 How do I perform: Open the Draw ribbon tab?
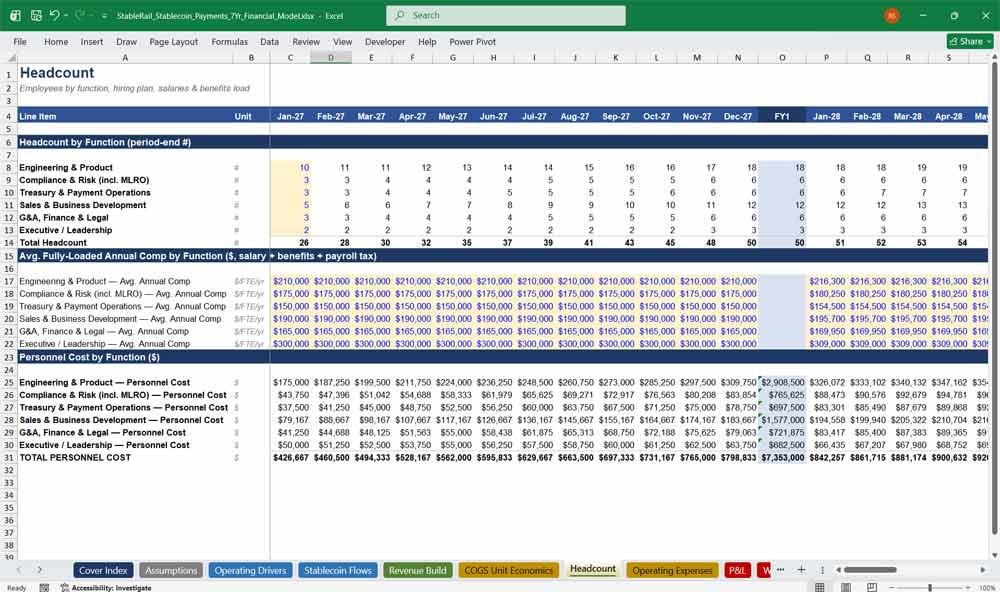[x=126, y=41]
